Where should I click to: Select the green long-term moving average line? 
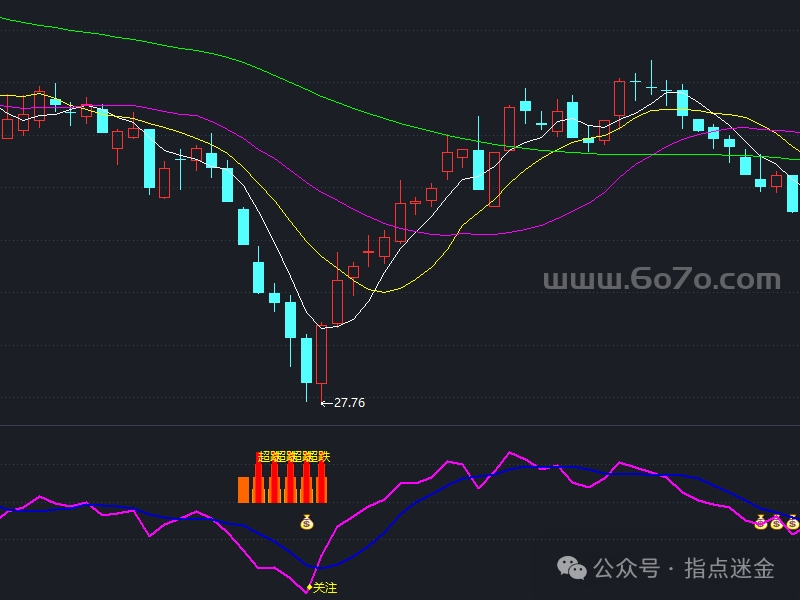tap(300, 78)
